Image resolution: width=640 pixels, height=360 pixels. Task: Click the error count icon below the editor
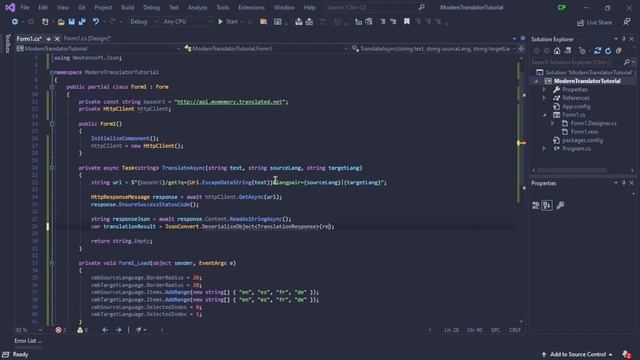[58, 330]
